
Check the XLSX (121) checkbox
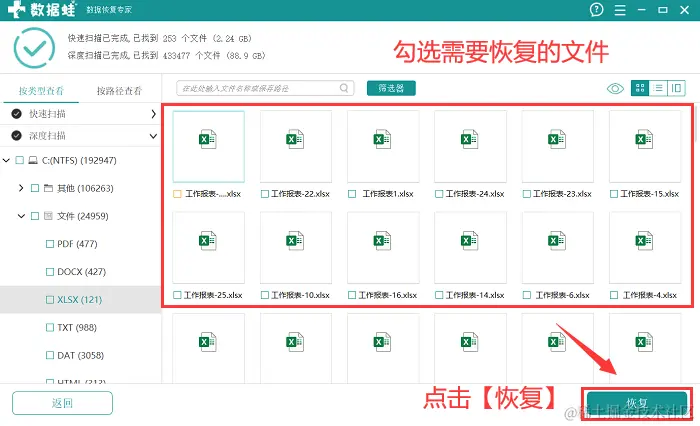click(x=50, y=300)
